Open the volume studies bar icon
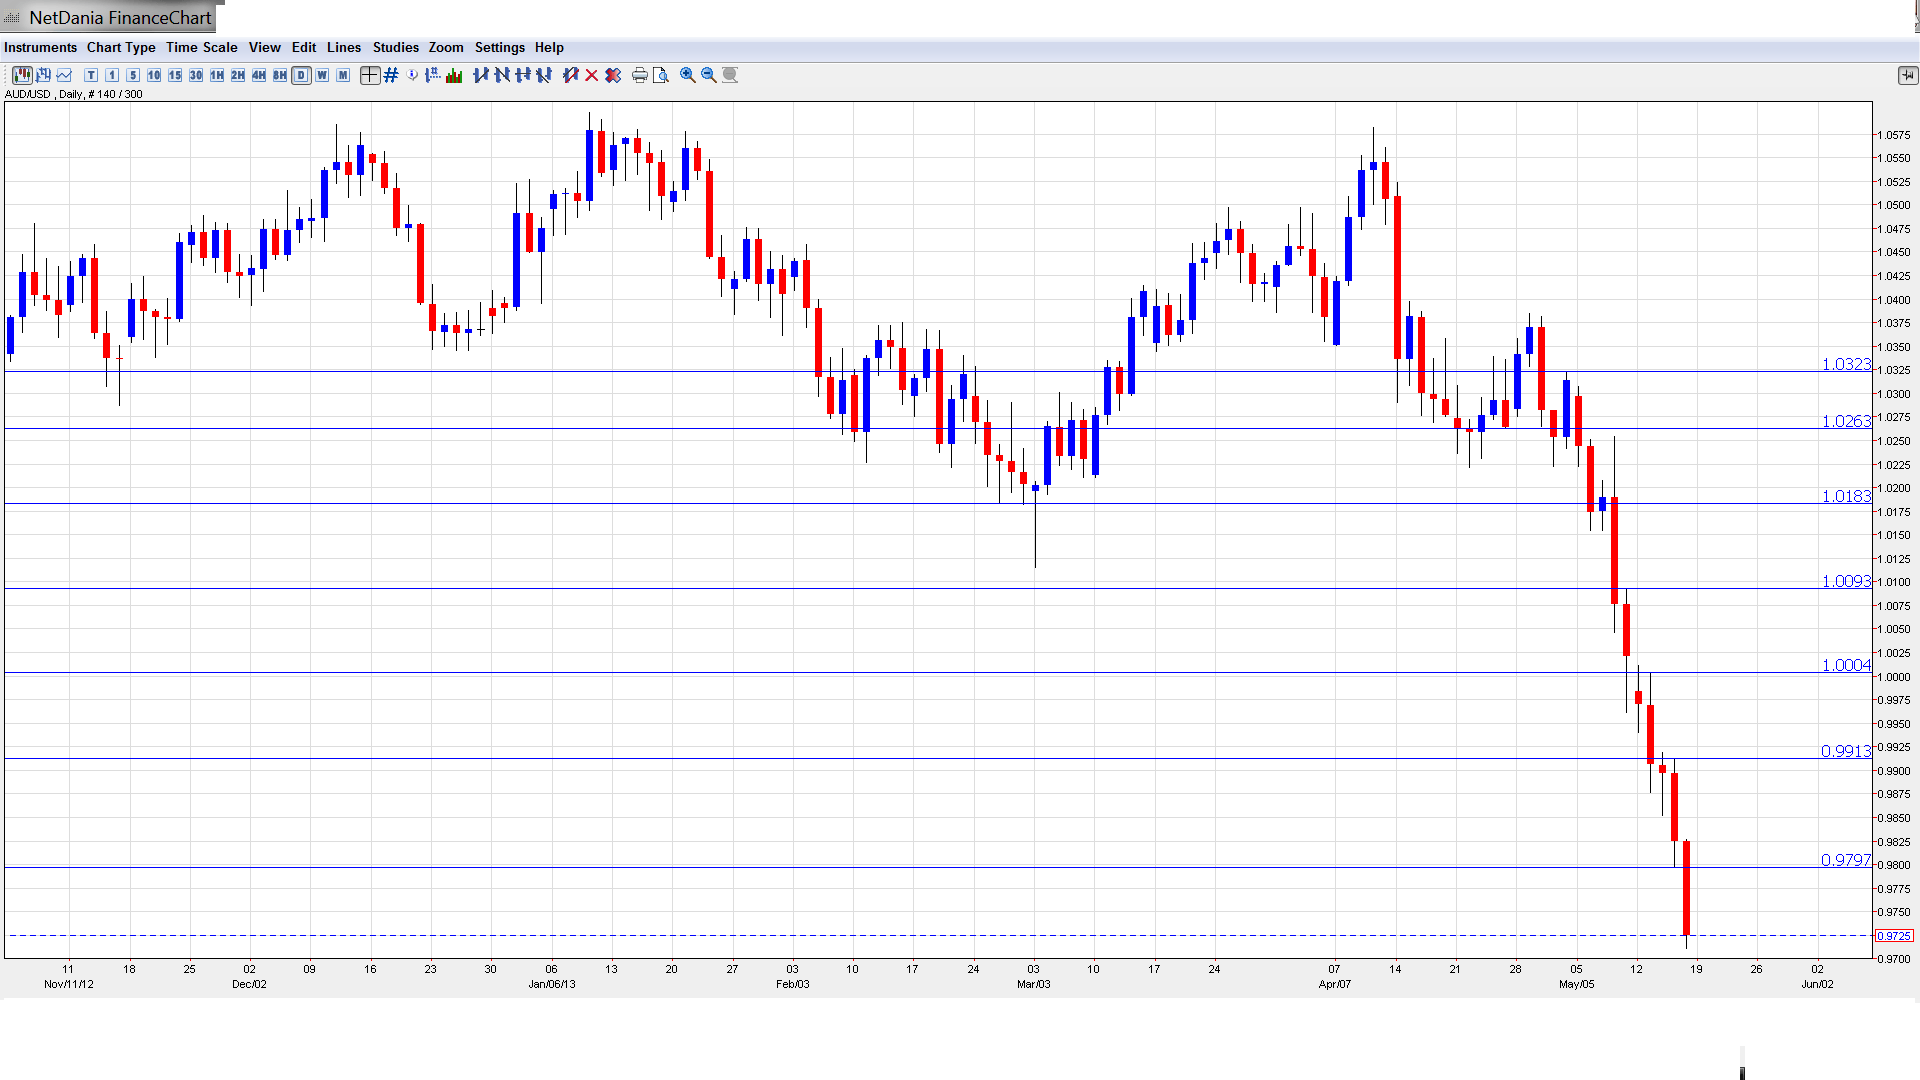 coord(455,75)
